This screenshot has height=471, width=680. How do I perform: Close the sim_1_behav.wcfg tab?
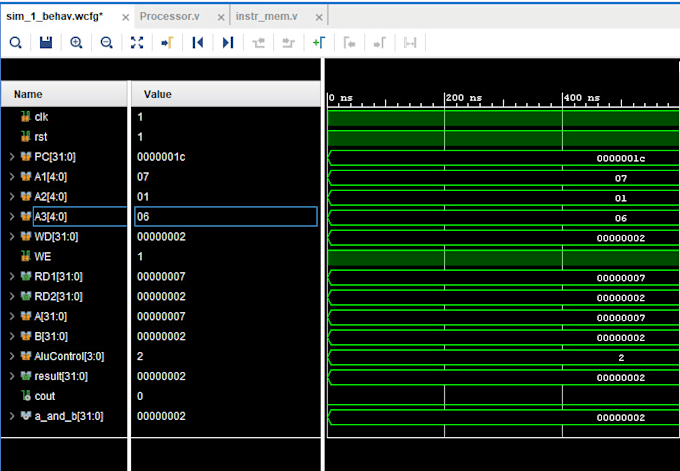[x=123, y=17]
